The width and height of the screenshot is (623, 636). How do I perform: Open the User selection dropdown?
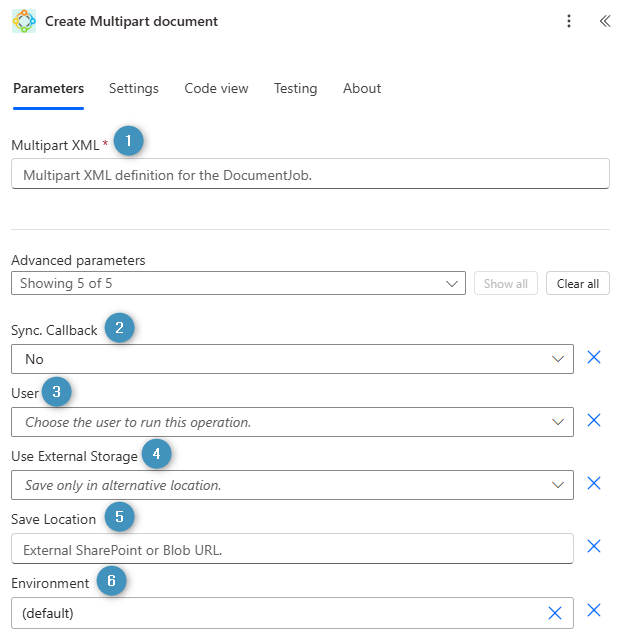292,422
